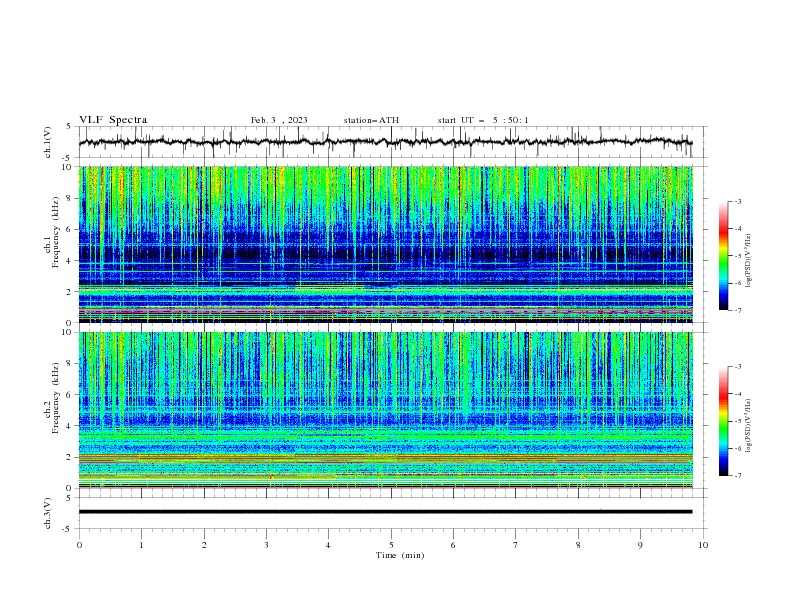This screenshot has width=792, height=612.
Task: Click the ch.2 PSD color bar
Action: [724, 421]
